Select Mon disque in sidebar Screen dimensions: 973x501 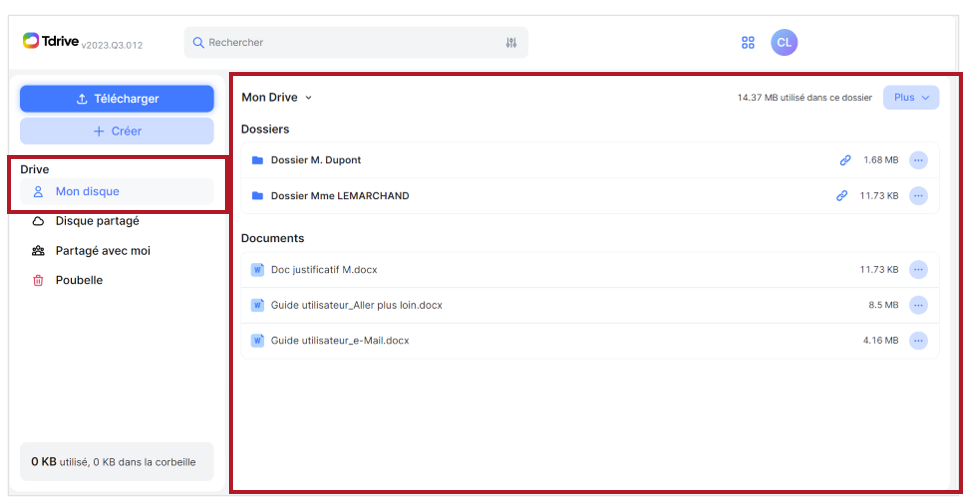[117, 191]
